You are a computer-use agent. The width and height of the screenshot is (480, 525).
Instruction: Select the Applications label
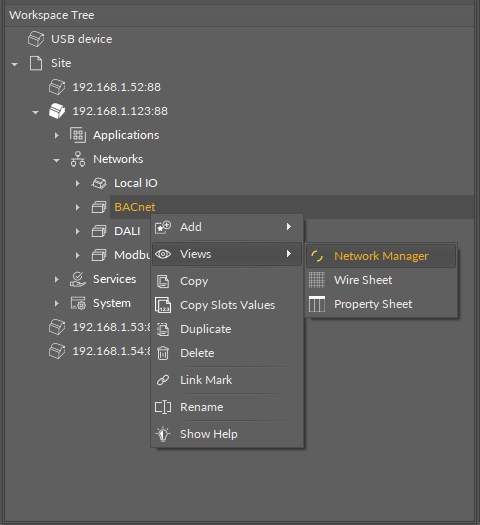click(126, 135)
